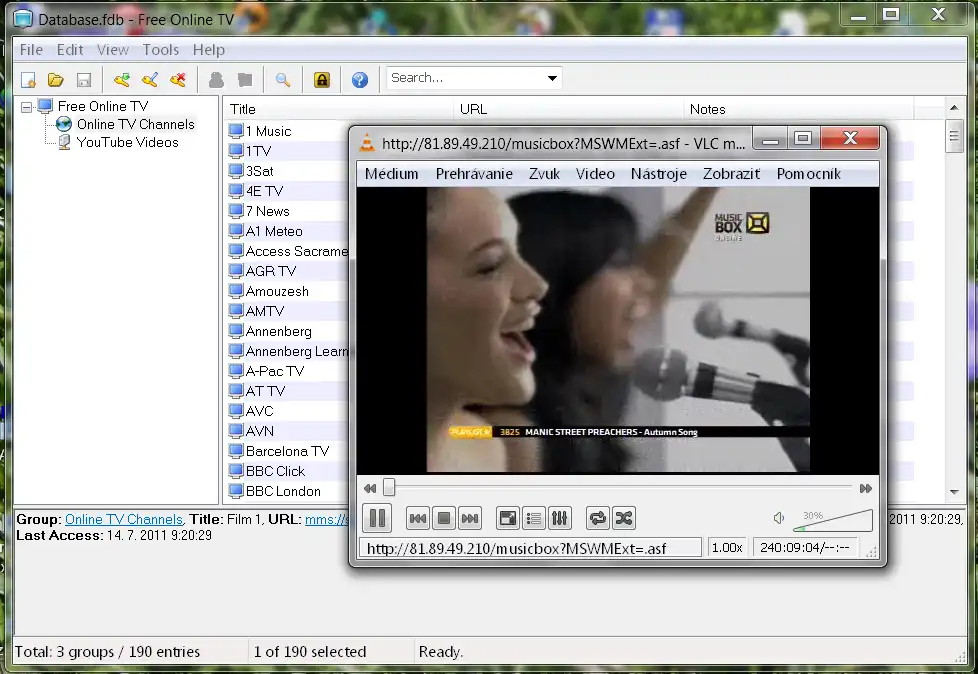
Task: Open VLC Médium menu
Action: 392,174
